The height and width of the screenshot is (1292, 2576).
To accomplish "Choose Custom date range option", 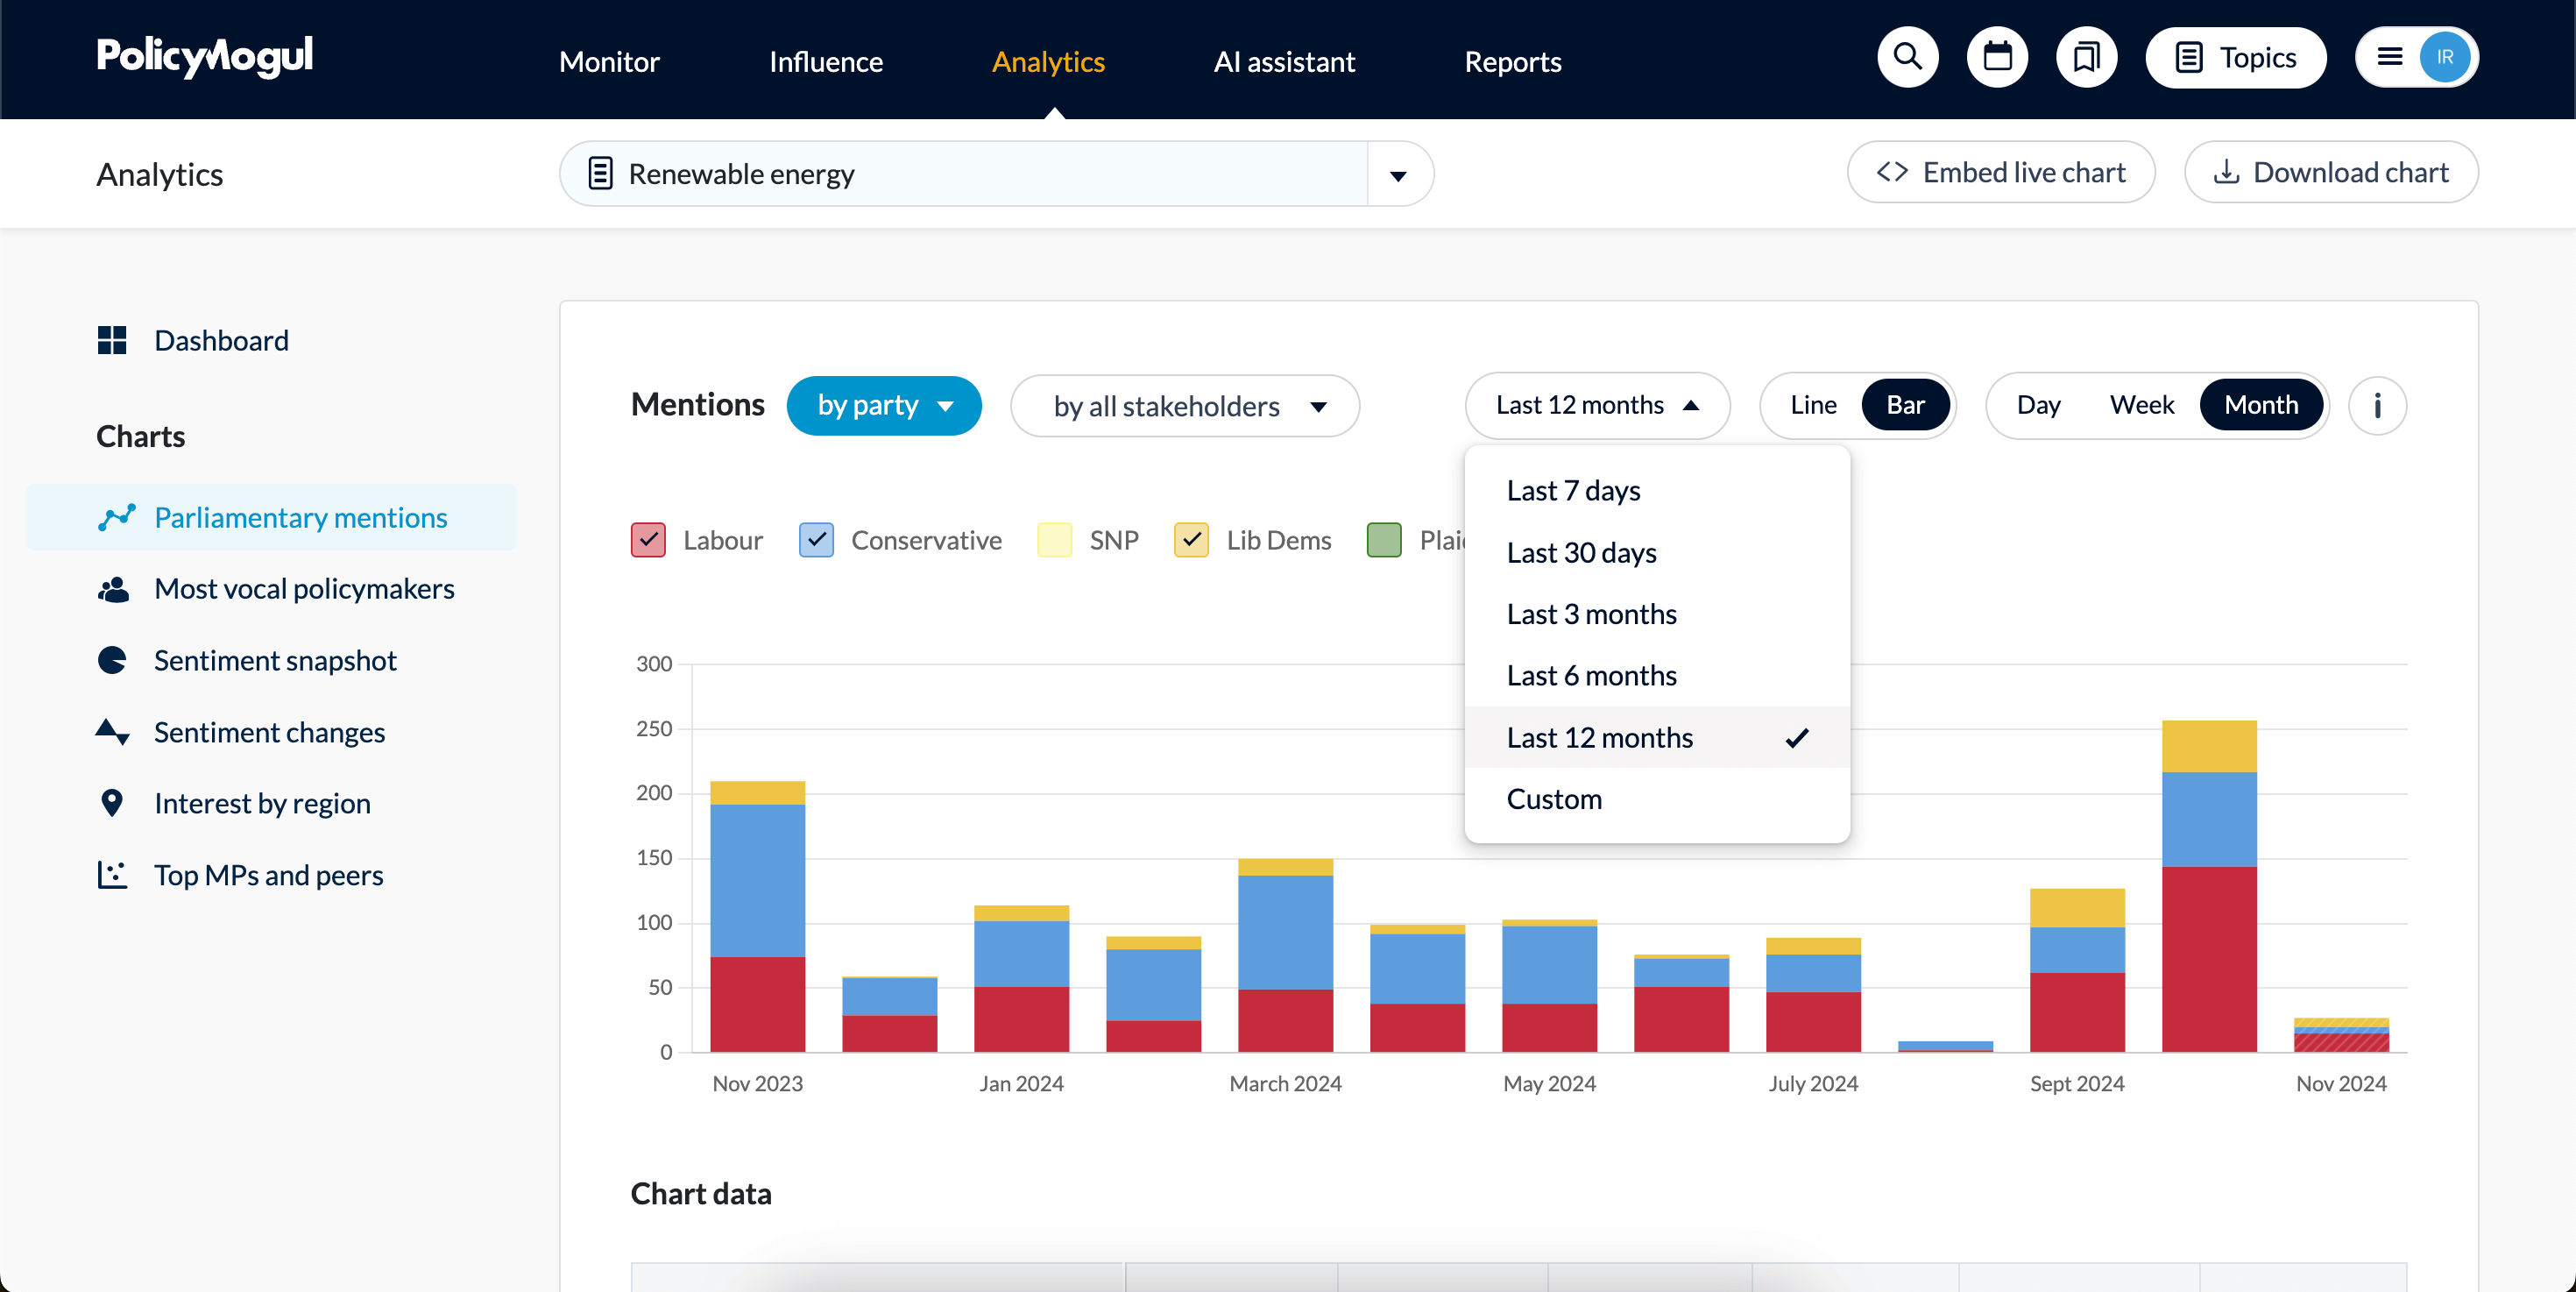I will pos(1554,799).
